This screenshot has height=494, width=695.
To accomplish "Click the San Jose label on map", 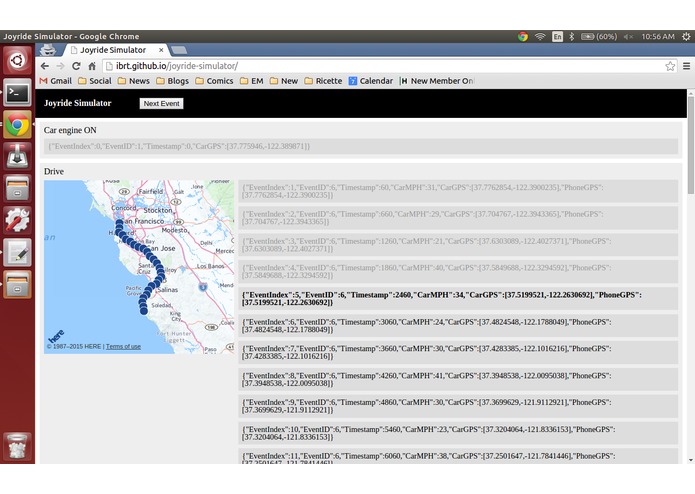I will (x=161, y=248).
